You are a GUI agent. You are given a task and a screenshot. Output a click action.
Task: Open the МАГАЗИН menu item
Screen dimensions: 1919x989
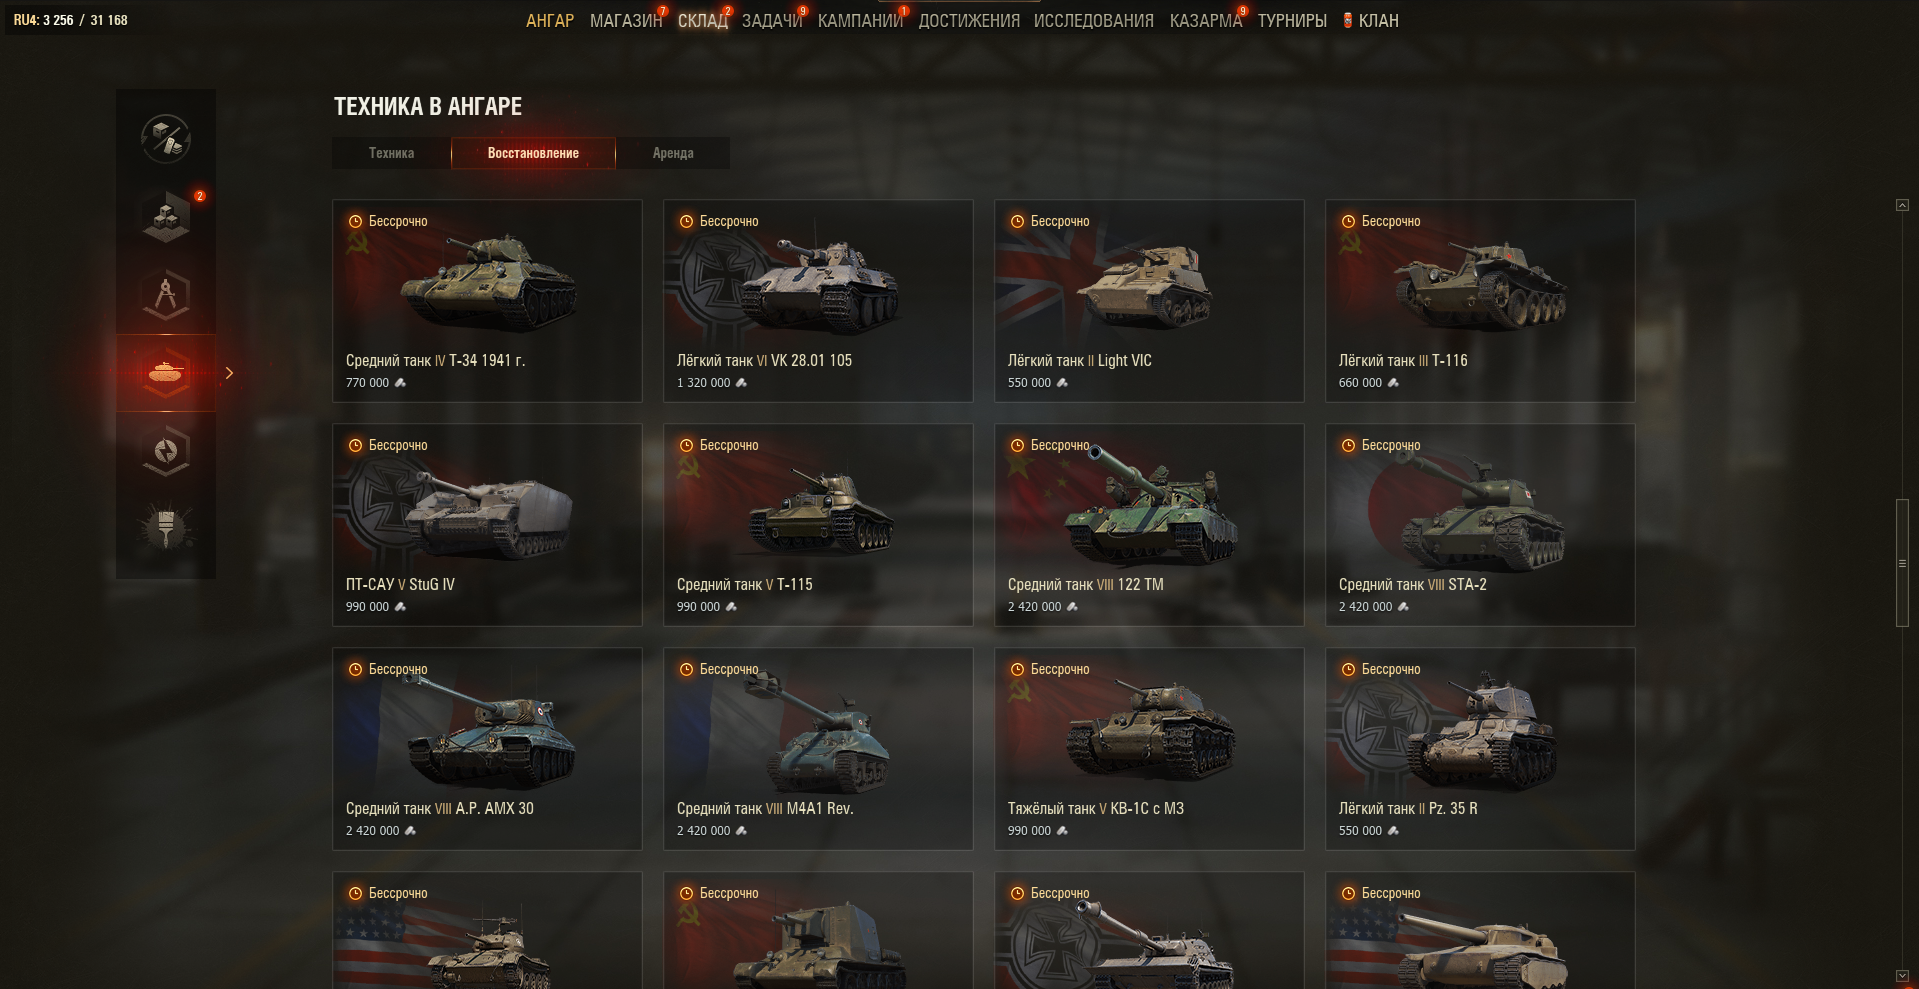(626, 20)
